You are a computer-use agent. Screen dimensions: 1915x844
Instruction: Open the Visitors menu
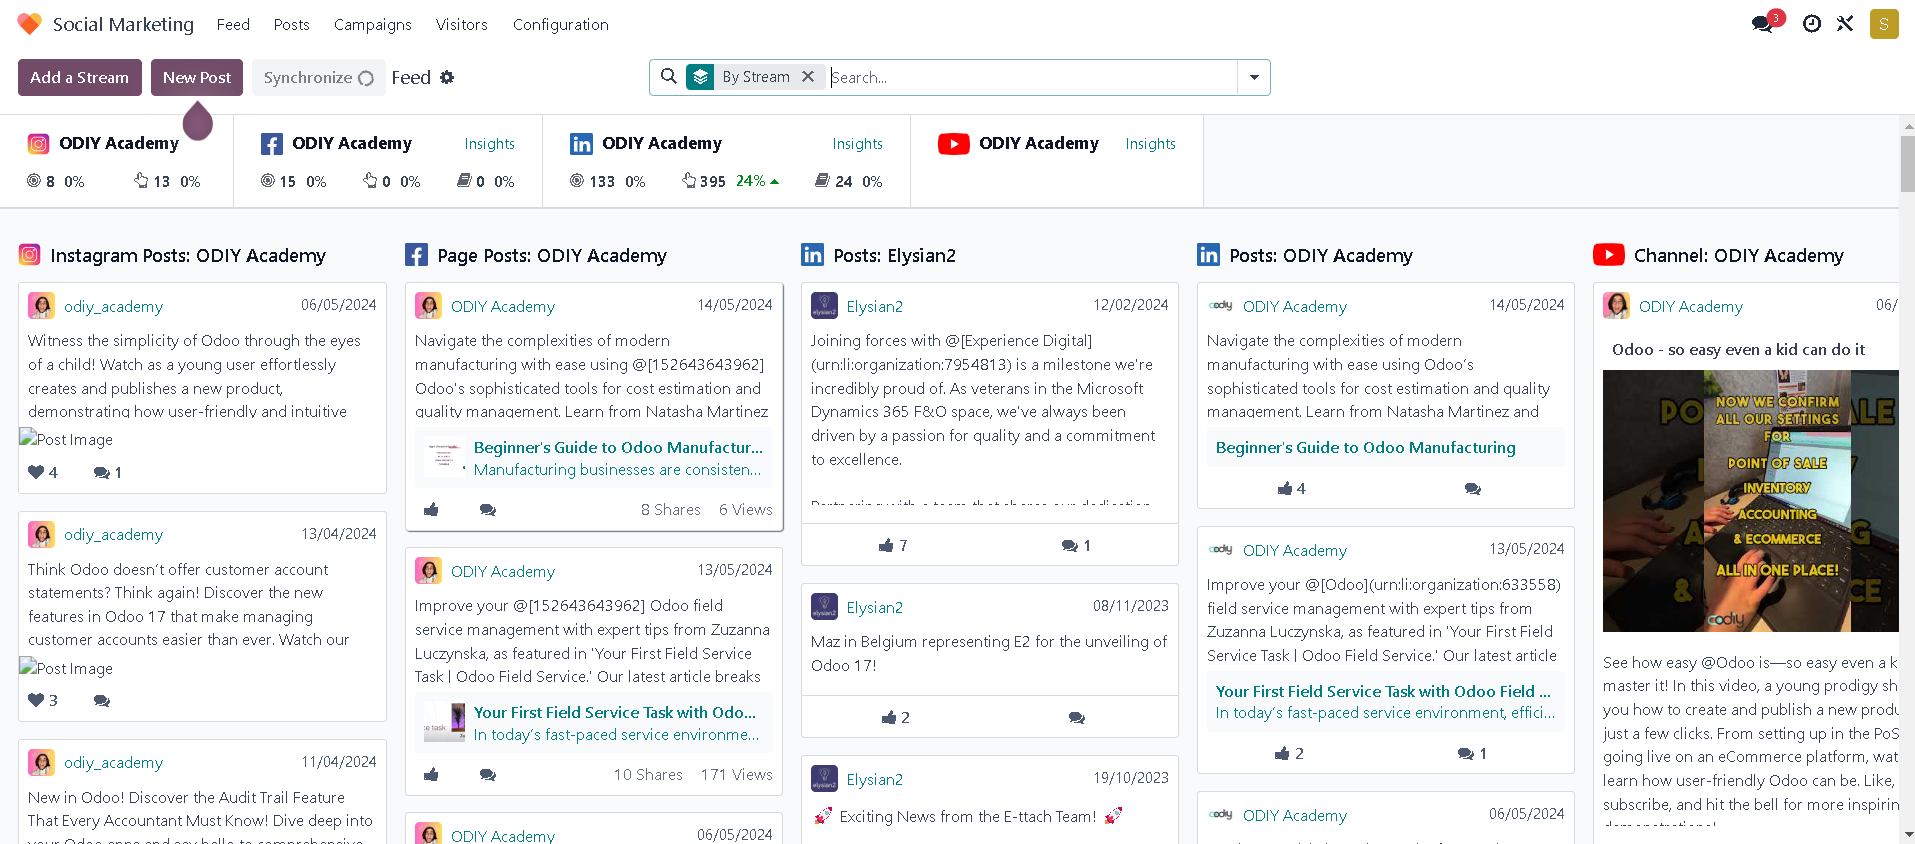(x=461, y=24)
